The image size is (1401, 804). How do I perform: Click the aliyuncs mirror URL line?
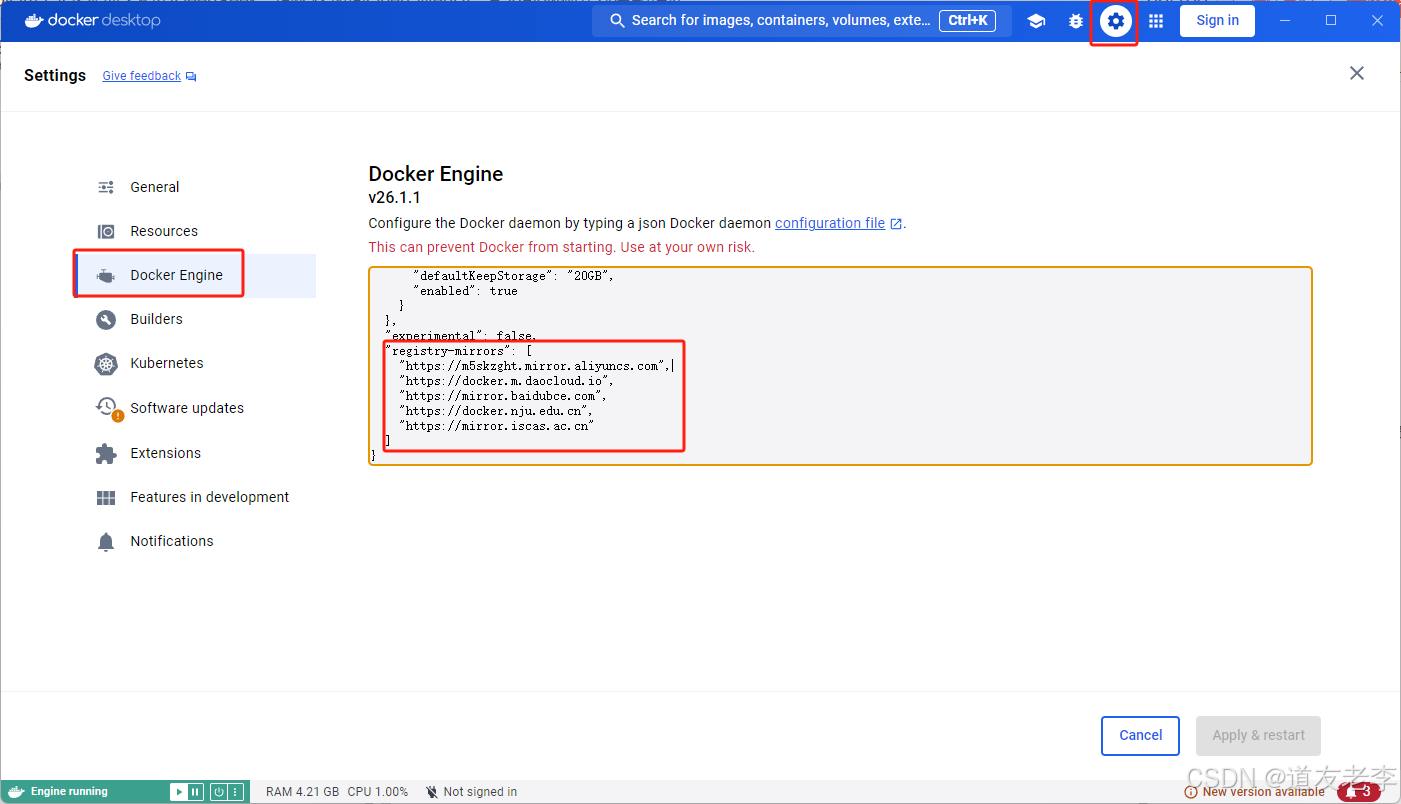pyautogui.click(x=533, y=366)
